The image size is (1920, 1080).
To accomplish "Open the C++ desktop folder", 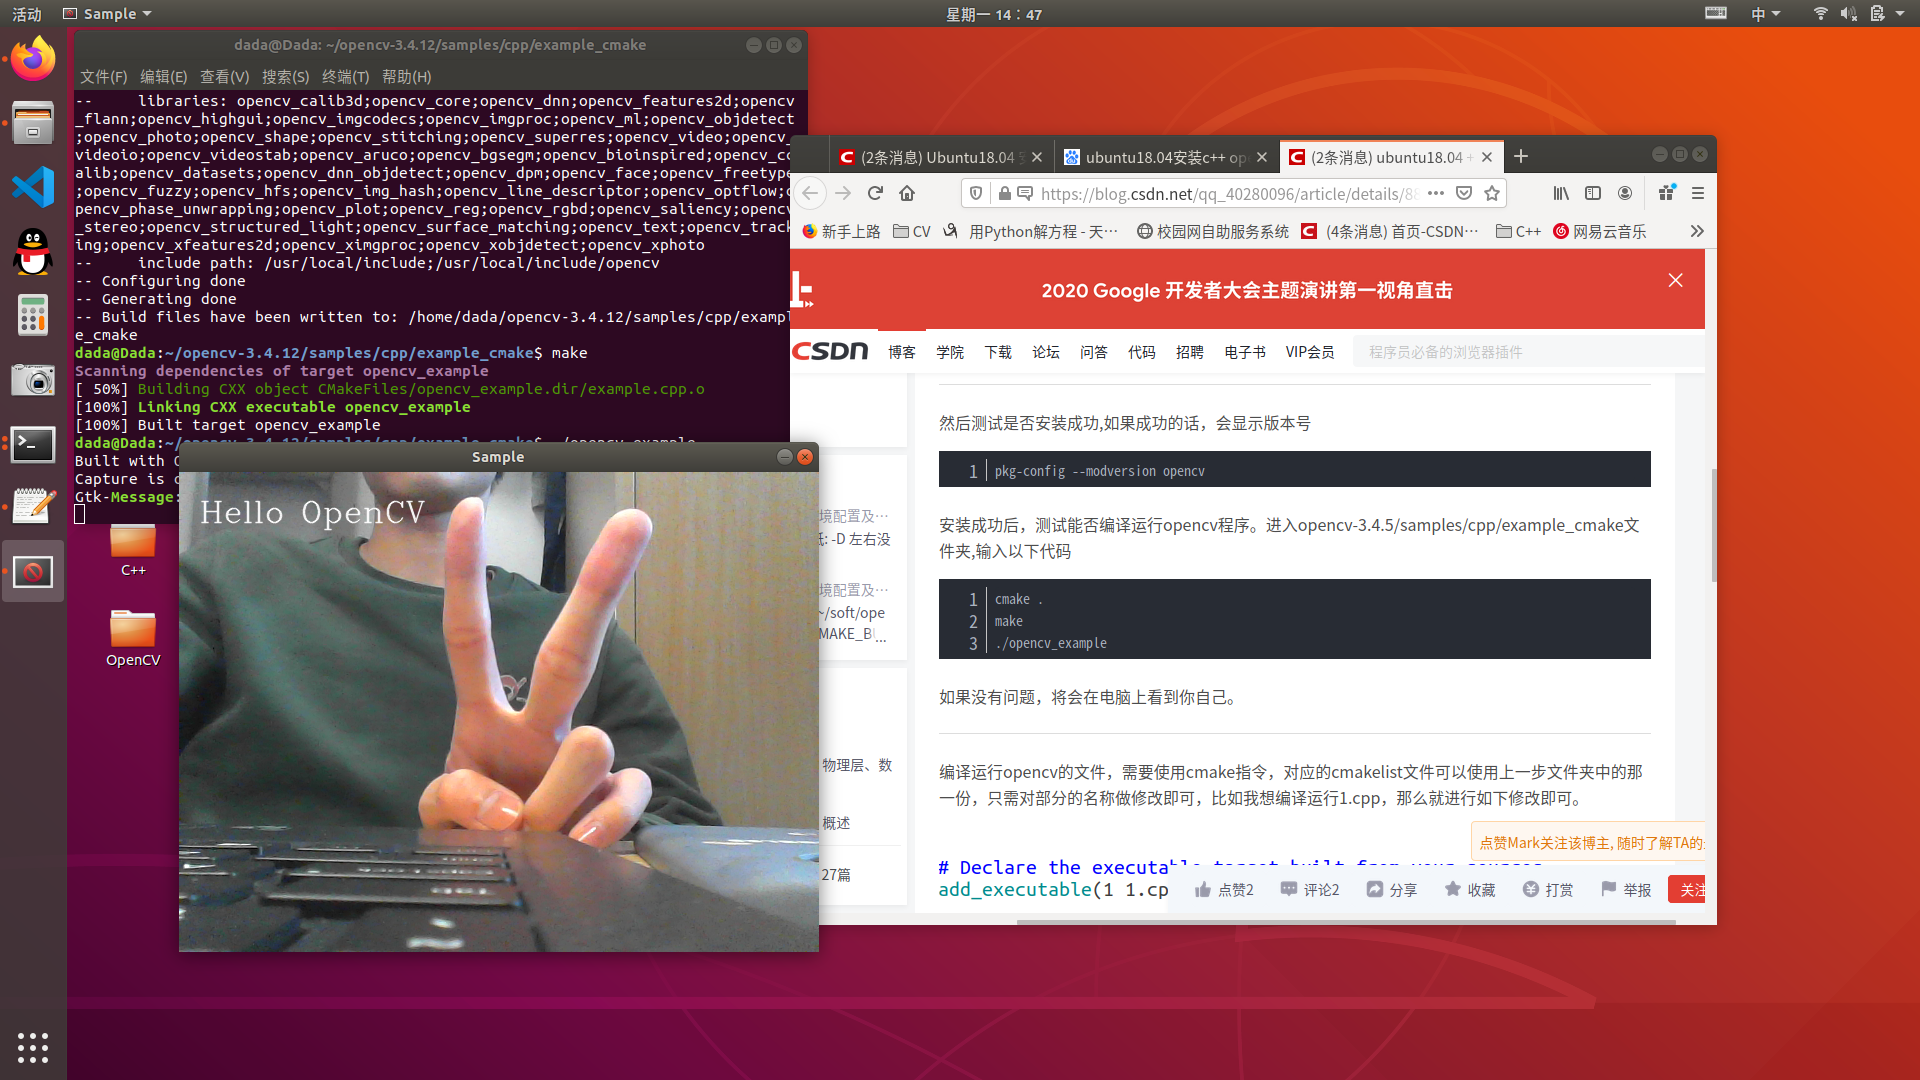I will (x=133, y=548).
